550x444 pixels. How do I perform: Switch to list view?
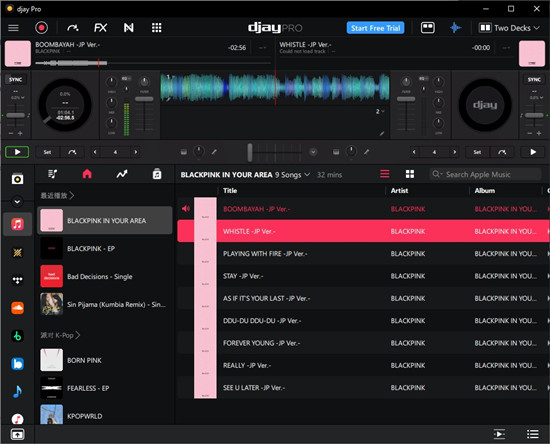(384, 174)
